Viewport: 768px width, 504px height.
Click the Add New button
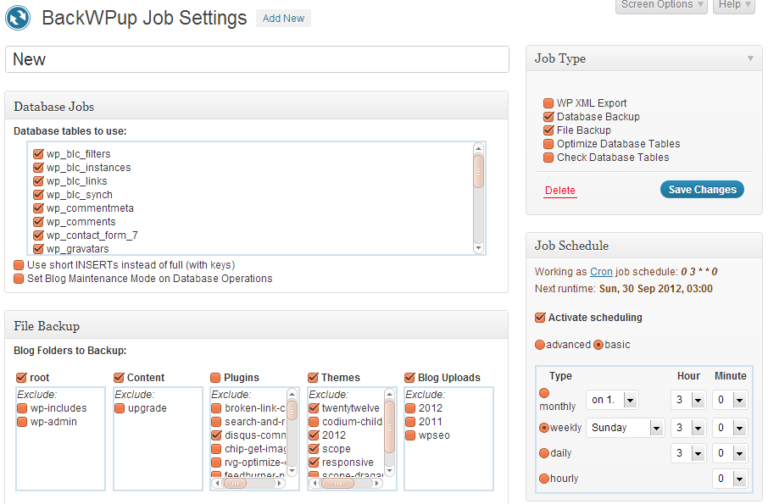click(x=283, y=18)
